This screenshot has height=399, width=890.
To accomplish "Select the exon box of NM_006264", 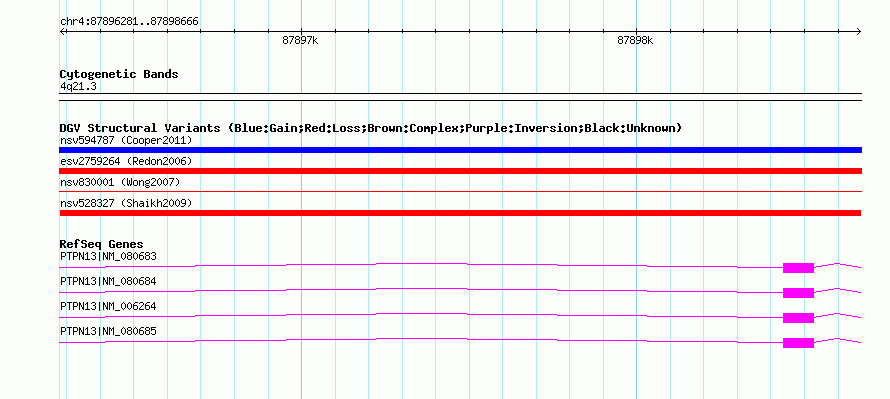I will pyautogui.click(x=798, y=318).
